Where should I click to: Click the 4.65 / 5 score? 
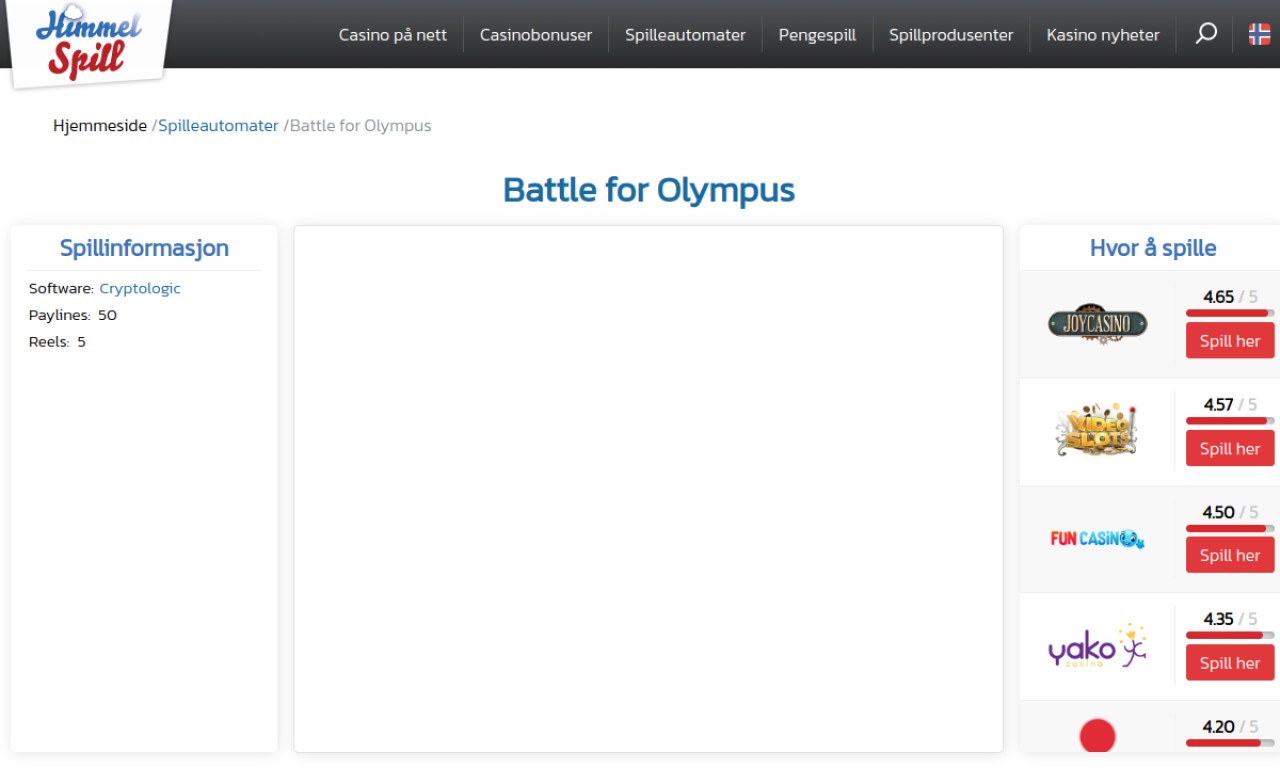pyautogui.click(x=1230, y=297)
